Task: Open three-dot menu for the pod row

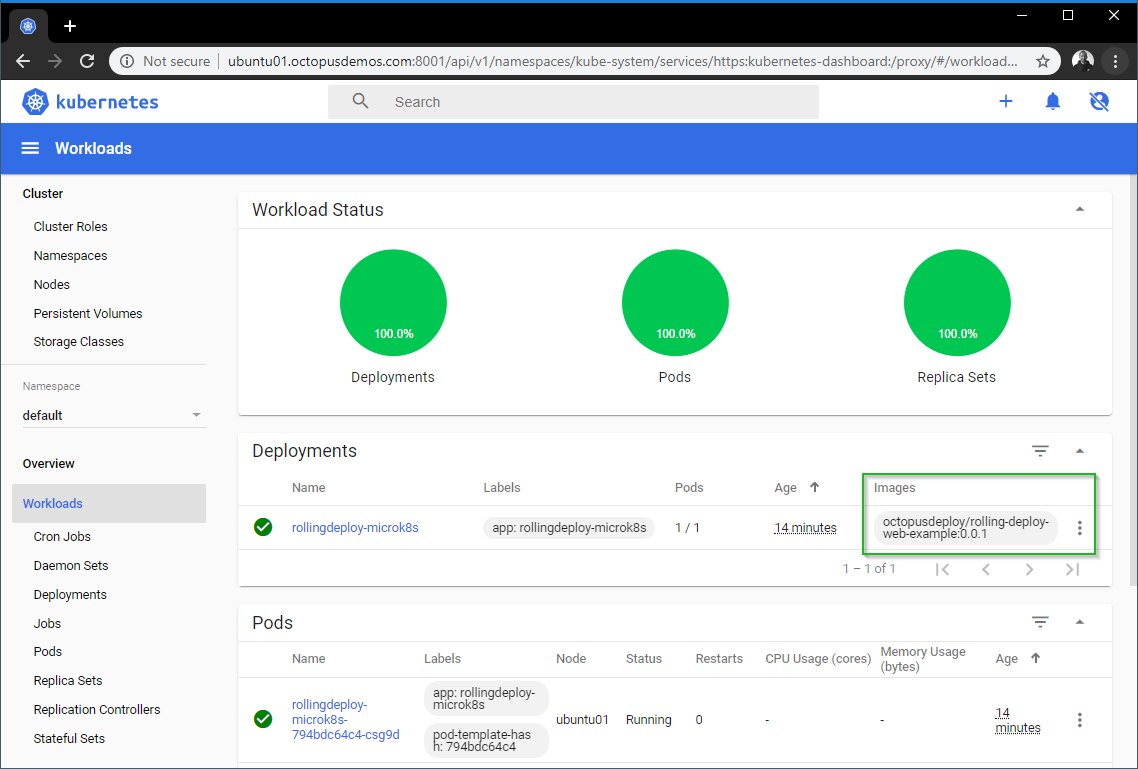Action: click(1079, 720)
